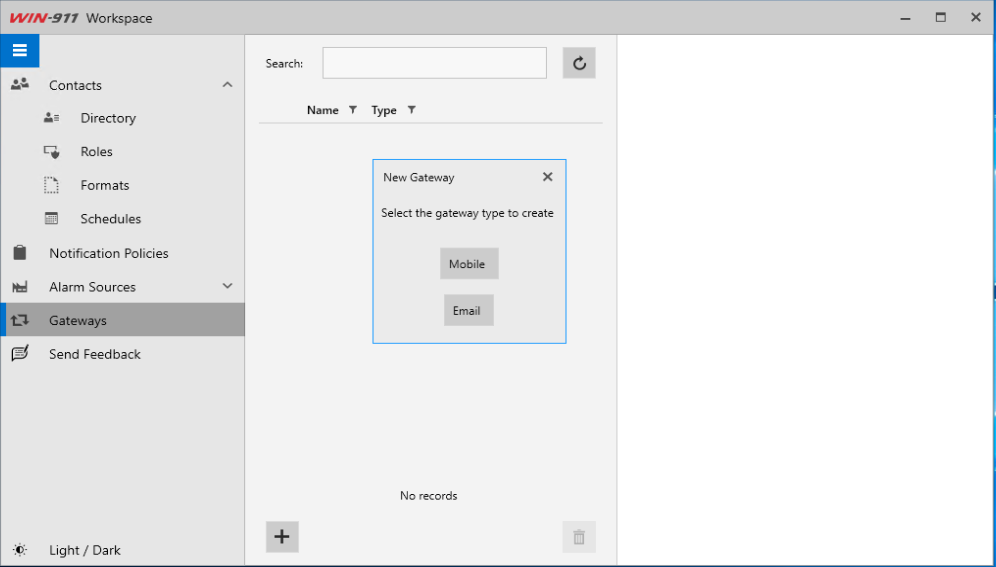Select Alarm Sources in the sidebar
This screenshot has height=567, width=996.
click(x=92, y=287)
